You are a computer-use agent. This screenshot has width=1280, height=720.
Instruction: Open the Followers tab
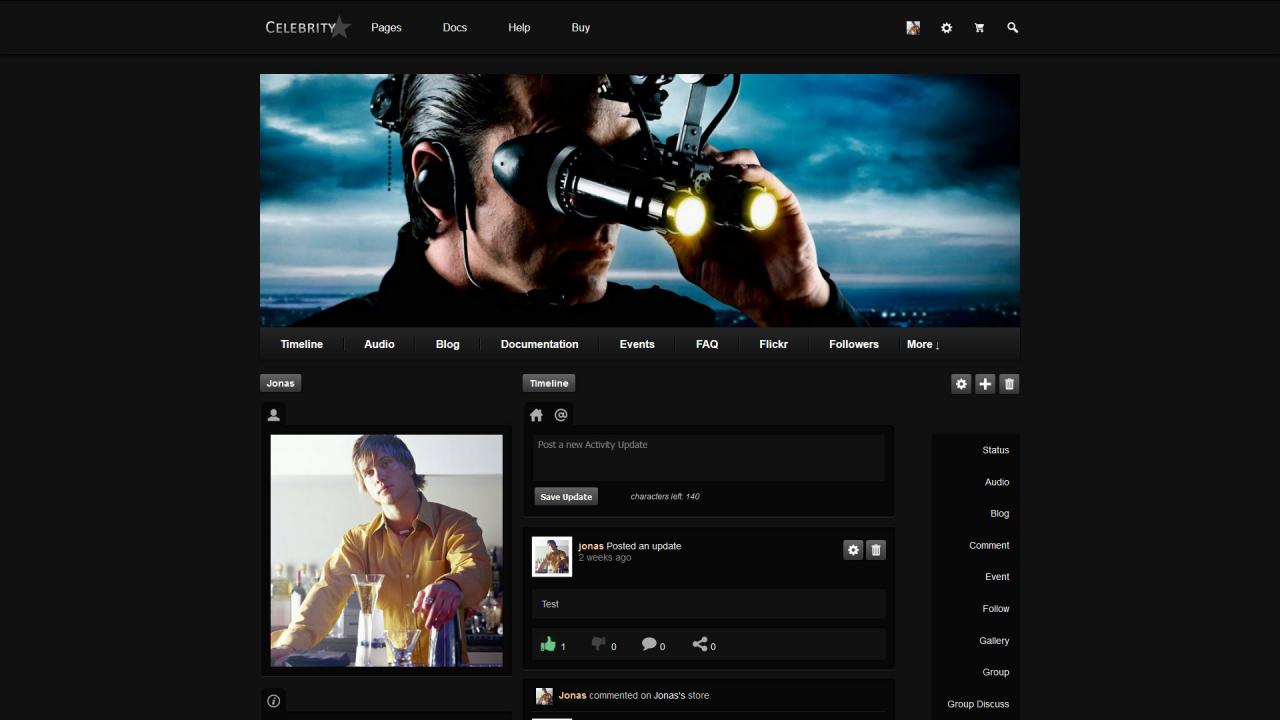pyautogui.click(x=853, y=344)
